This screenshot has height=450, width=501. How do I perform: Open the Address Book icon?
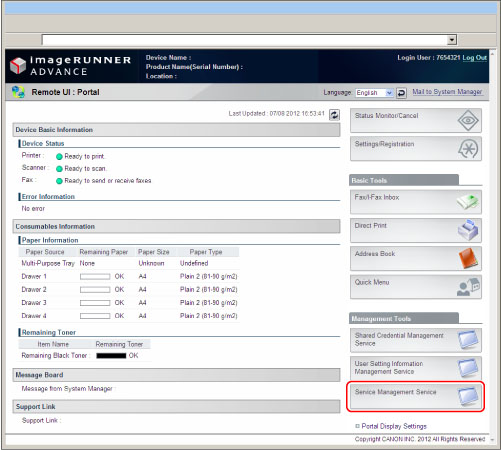click(468, 258)
